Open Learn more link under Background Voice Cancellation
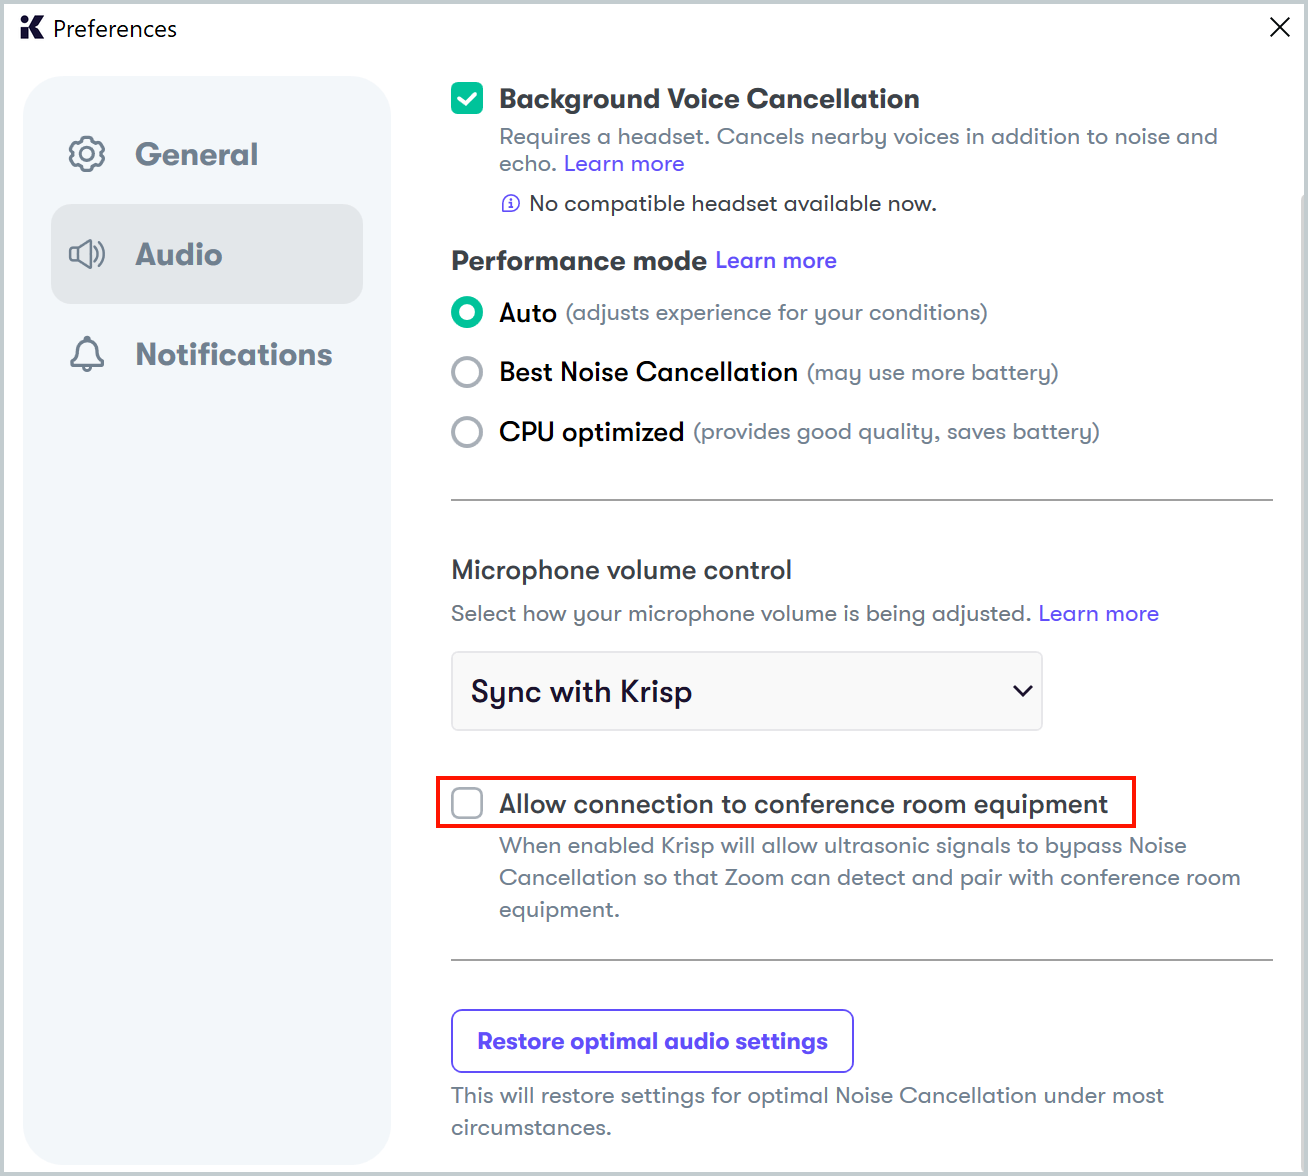The image size is (1308, 1176). [x=624, y=164]
